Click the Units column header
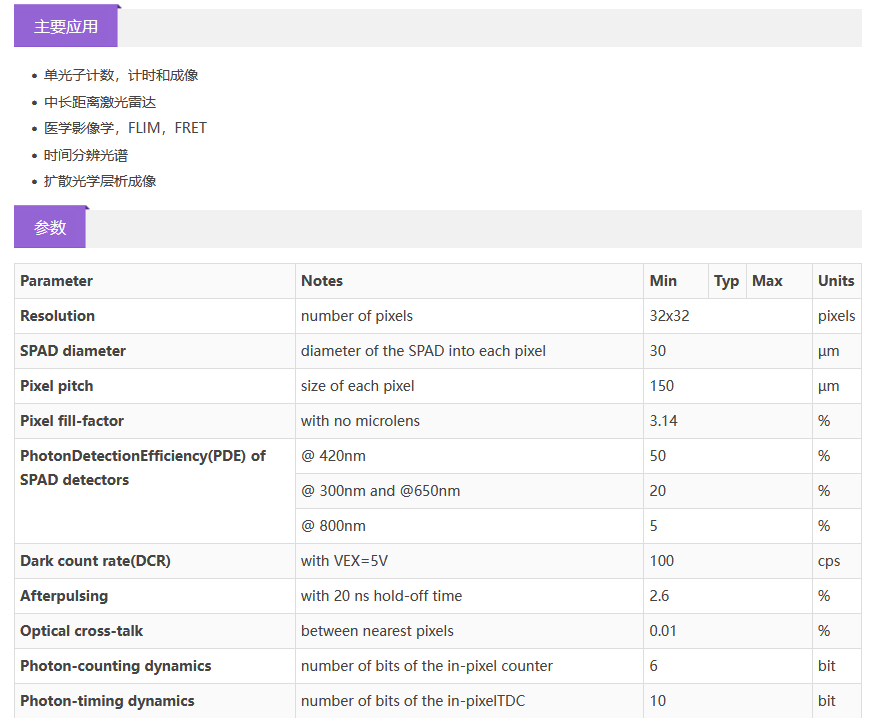This screenshot has height=718, width=882. click(x=836, y=281)
